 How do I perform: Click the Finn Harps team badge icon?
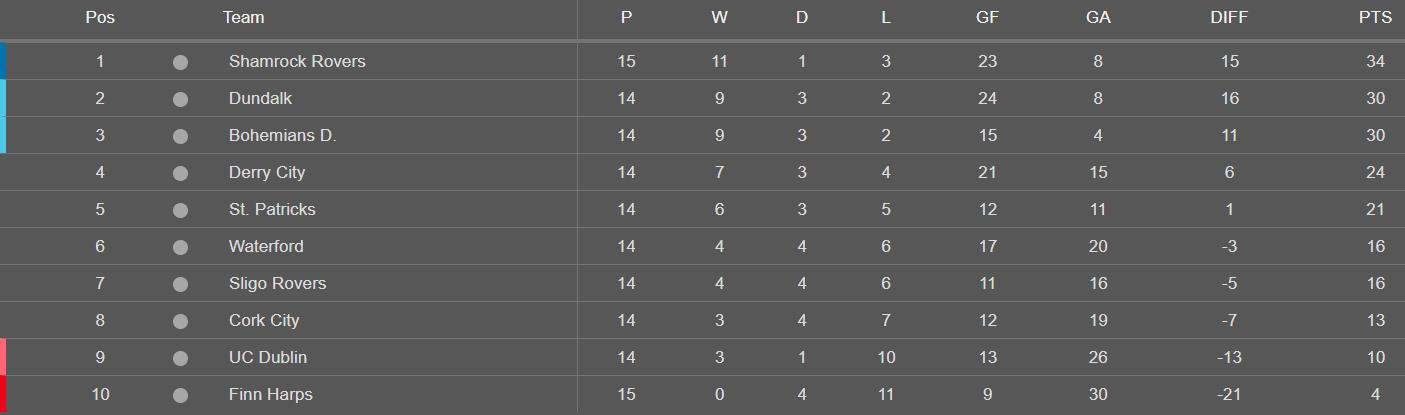180,395
